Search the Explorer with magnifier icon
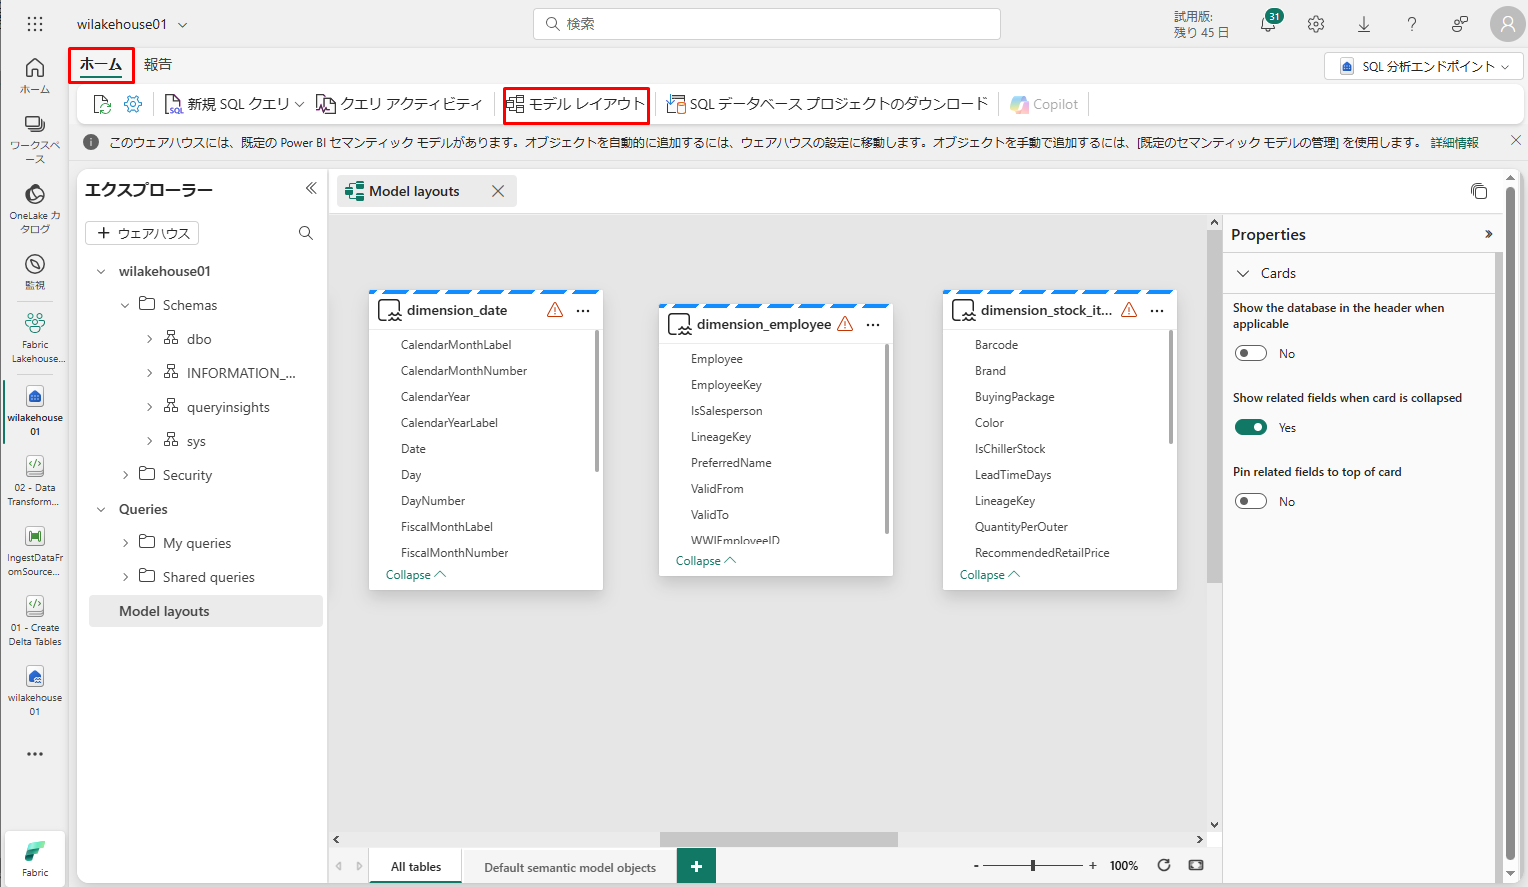 pyautogui.click(x=306, y=233)
